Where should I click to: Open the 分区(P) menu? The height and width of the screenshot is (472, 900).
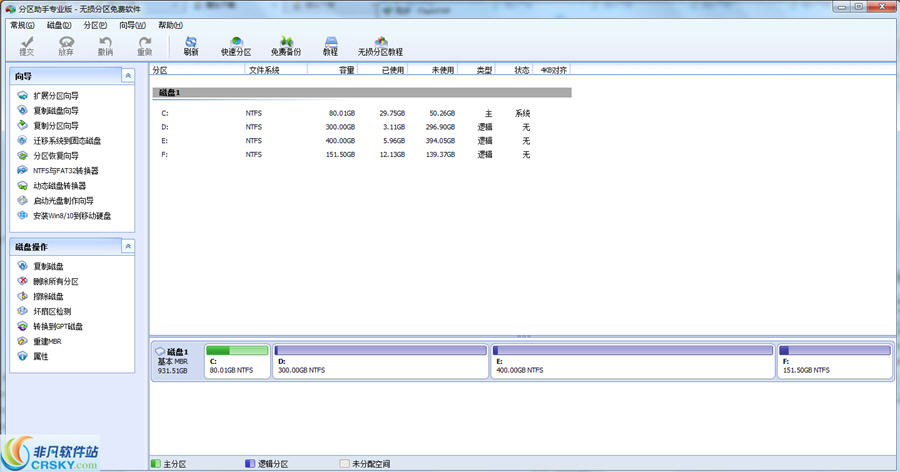coord(96,25)
